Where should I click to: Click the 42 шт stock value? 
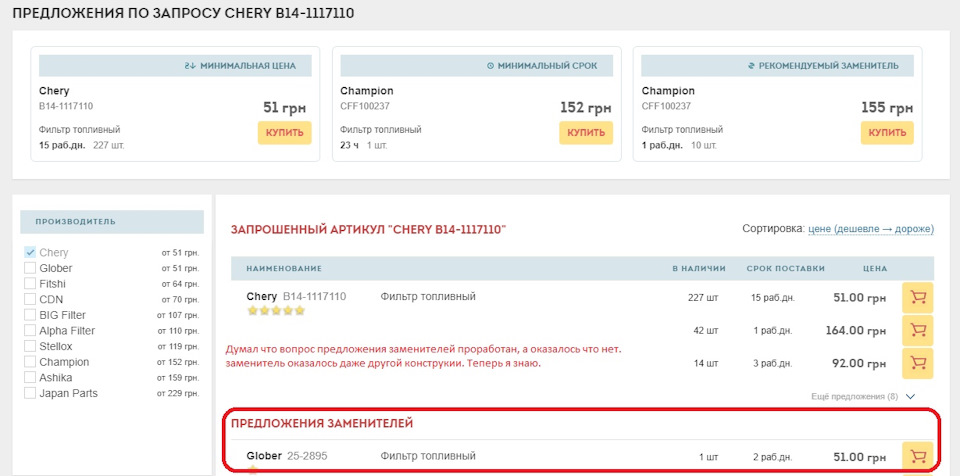coord(706,331)
